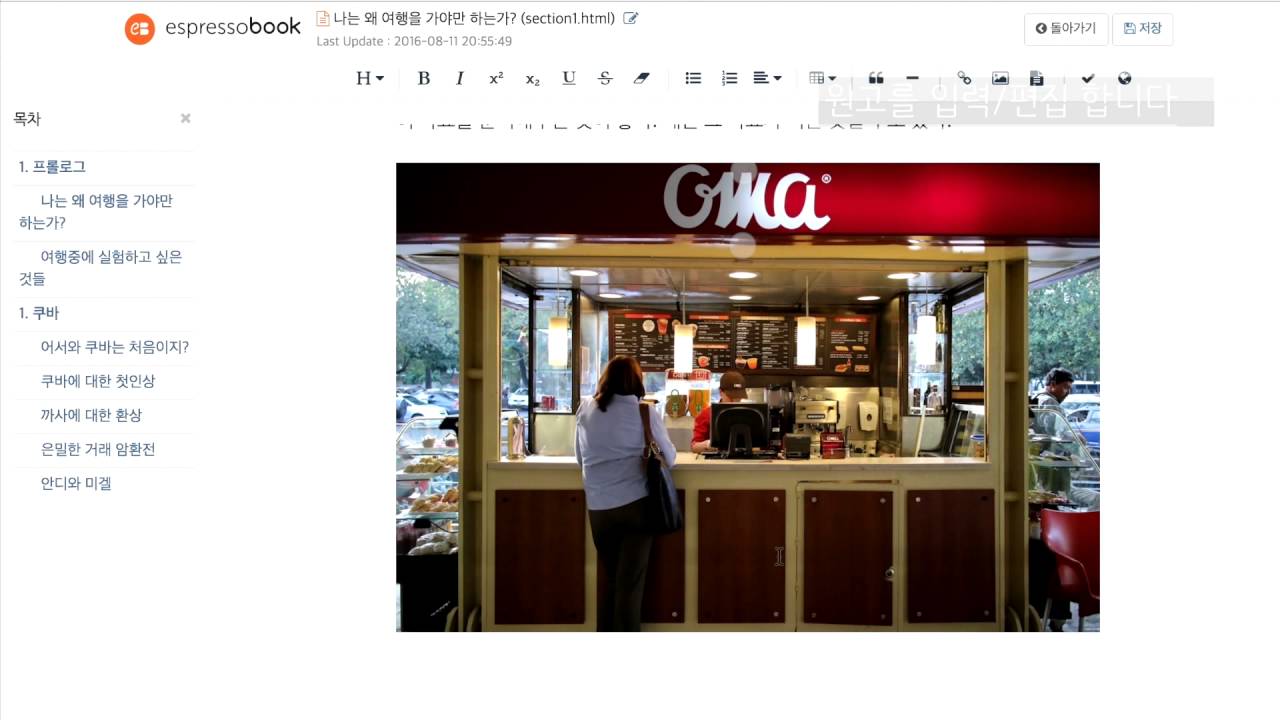Insert an image from the toolbar
Image resolution: width=1280 pixels, height=720 pixels.
click(x=1000, y=78)
